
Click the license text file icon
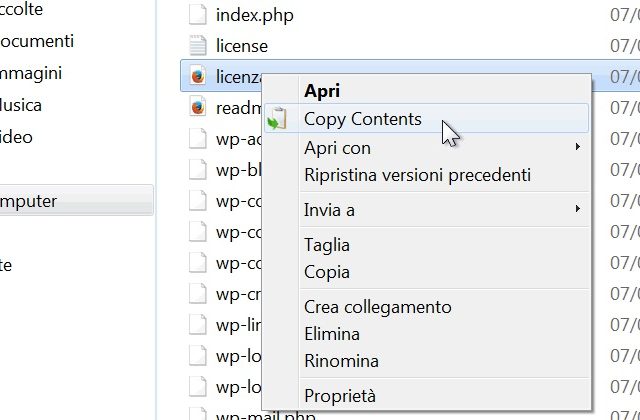(197, 46)
